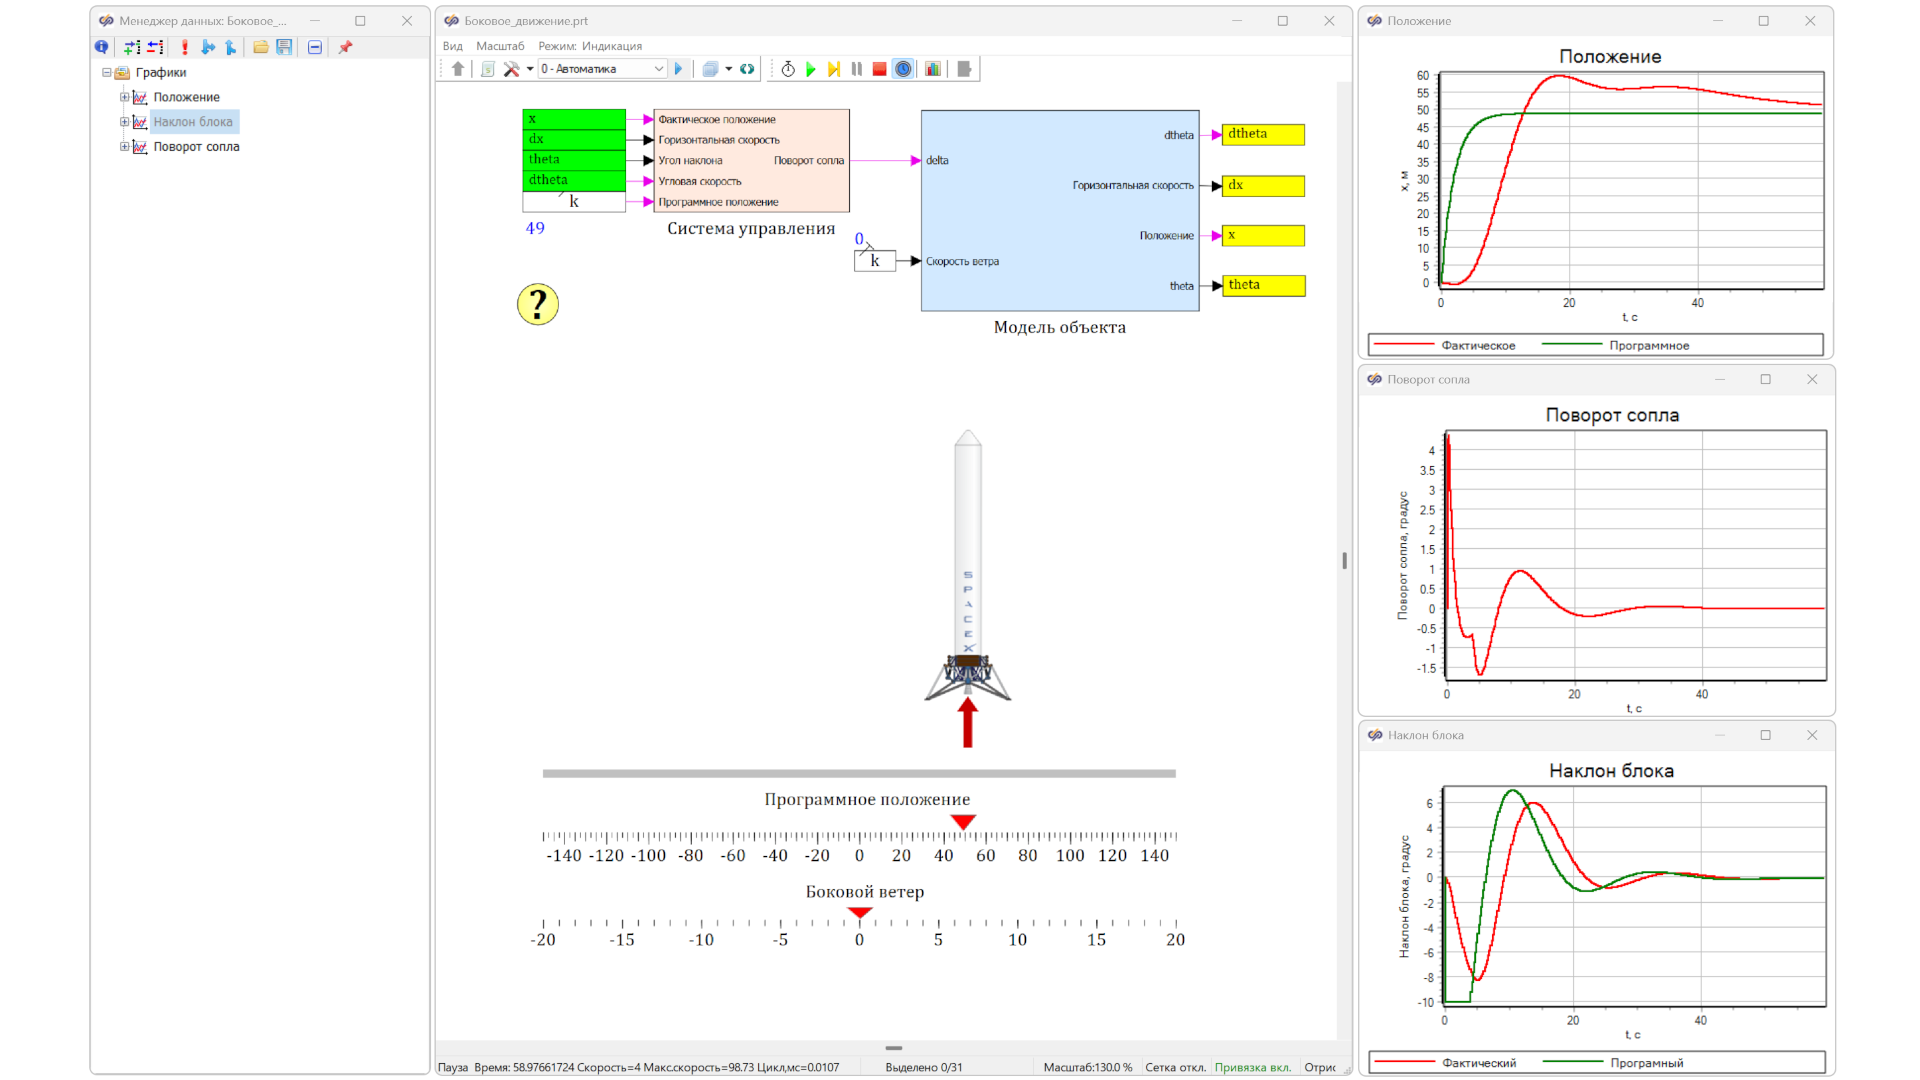Open the '0 - Автоматика' layer dropdown
The height and width of the screenshot is (1080, 1920).
[603, 69]
